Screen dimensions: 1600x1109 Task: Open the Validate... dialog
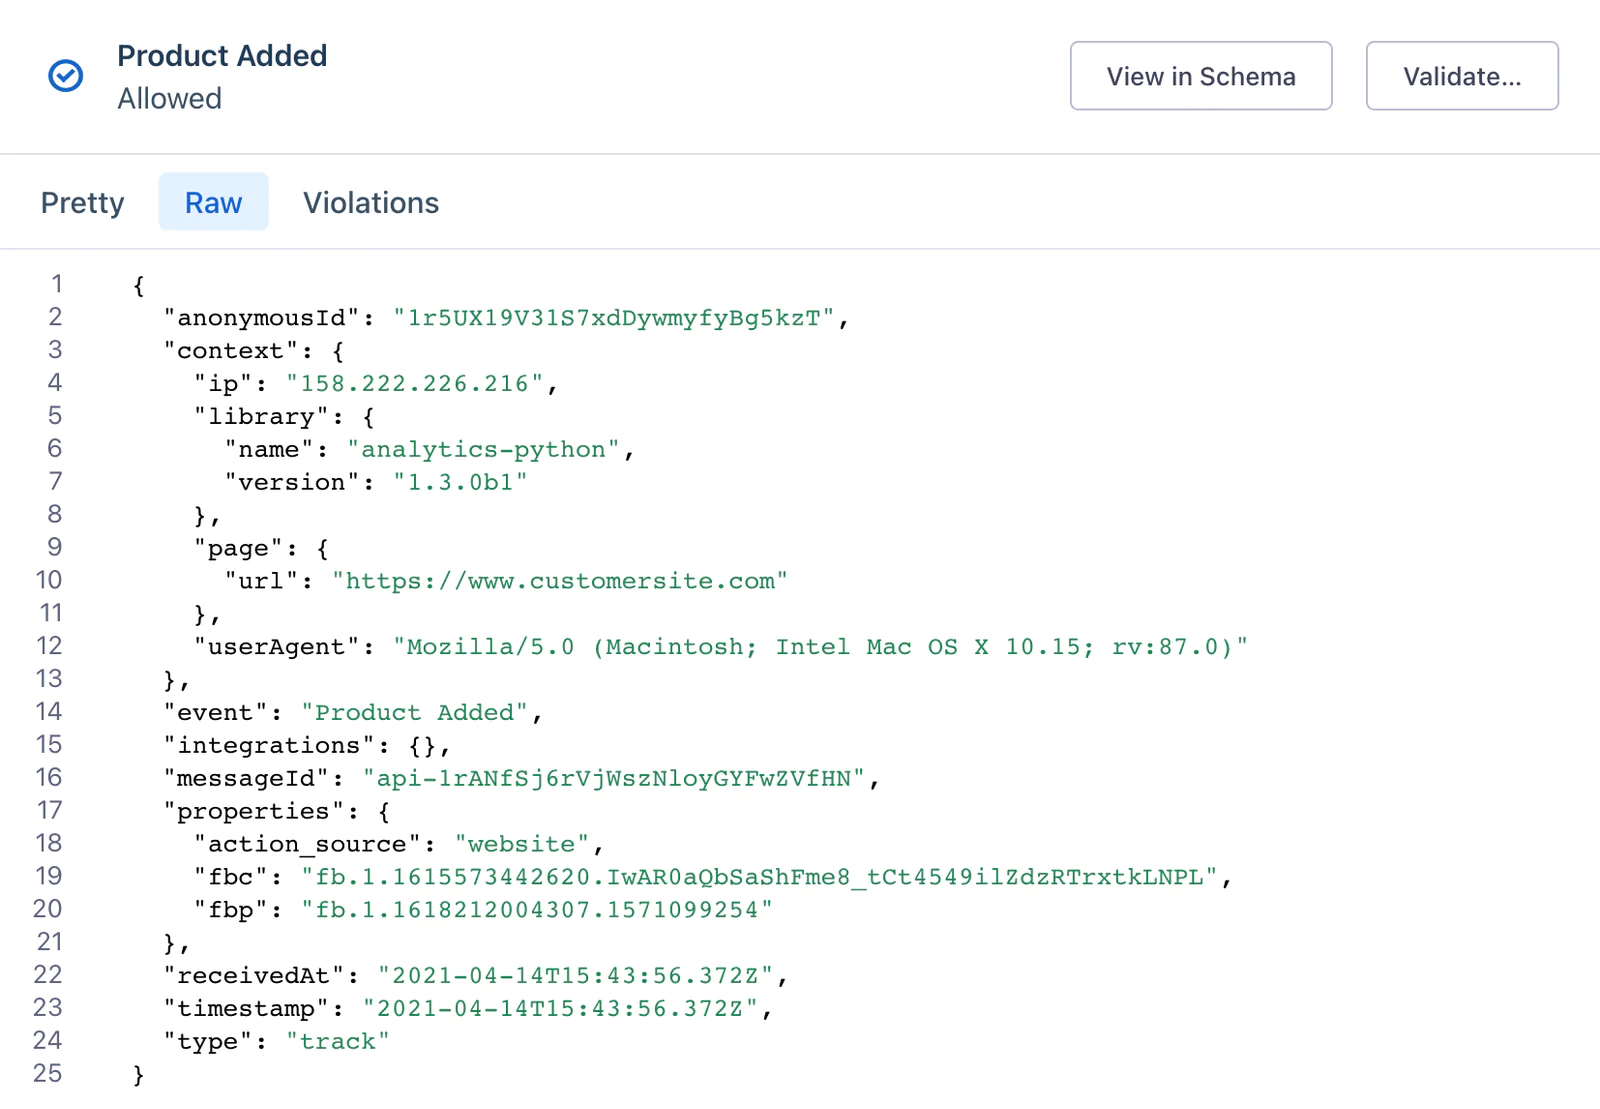(1461, 75)
